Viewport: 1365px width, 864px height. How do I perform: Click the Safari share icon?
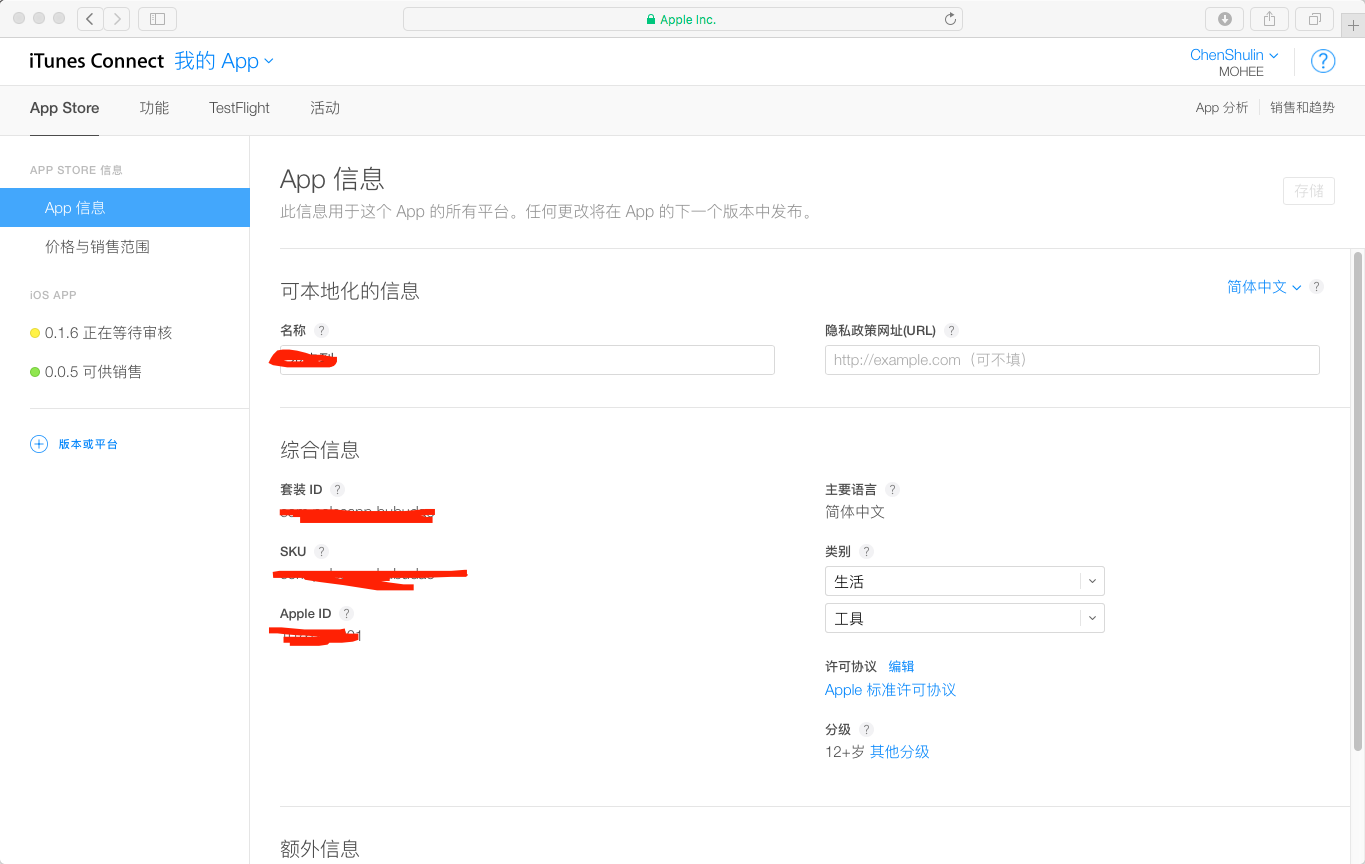click(1270, 19)
